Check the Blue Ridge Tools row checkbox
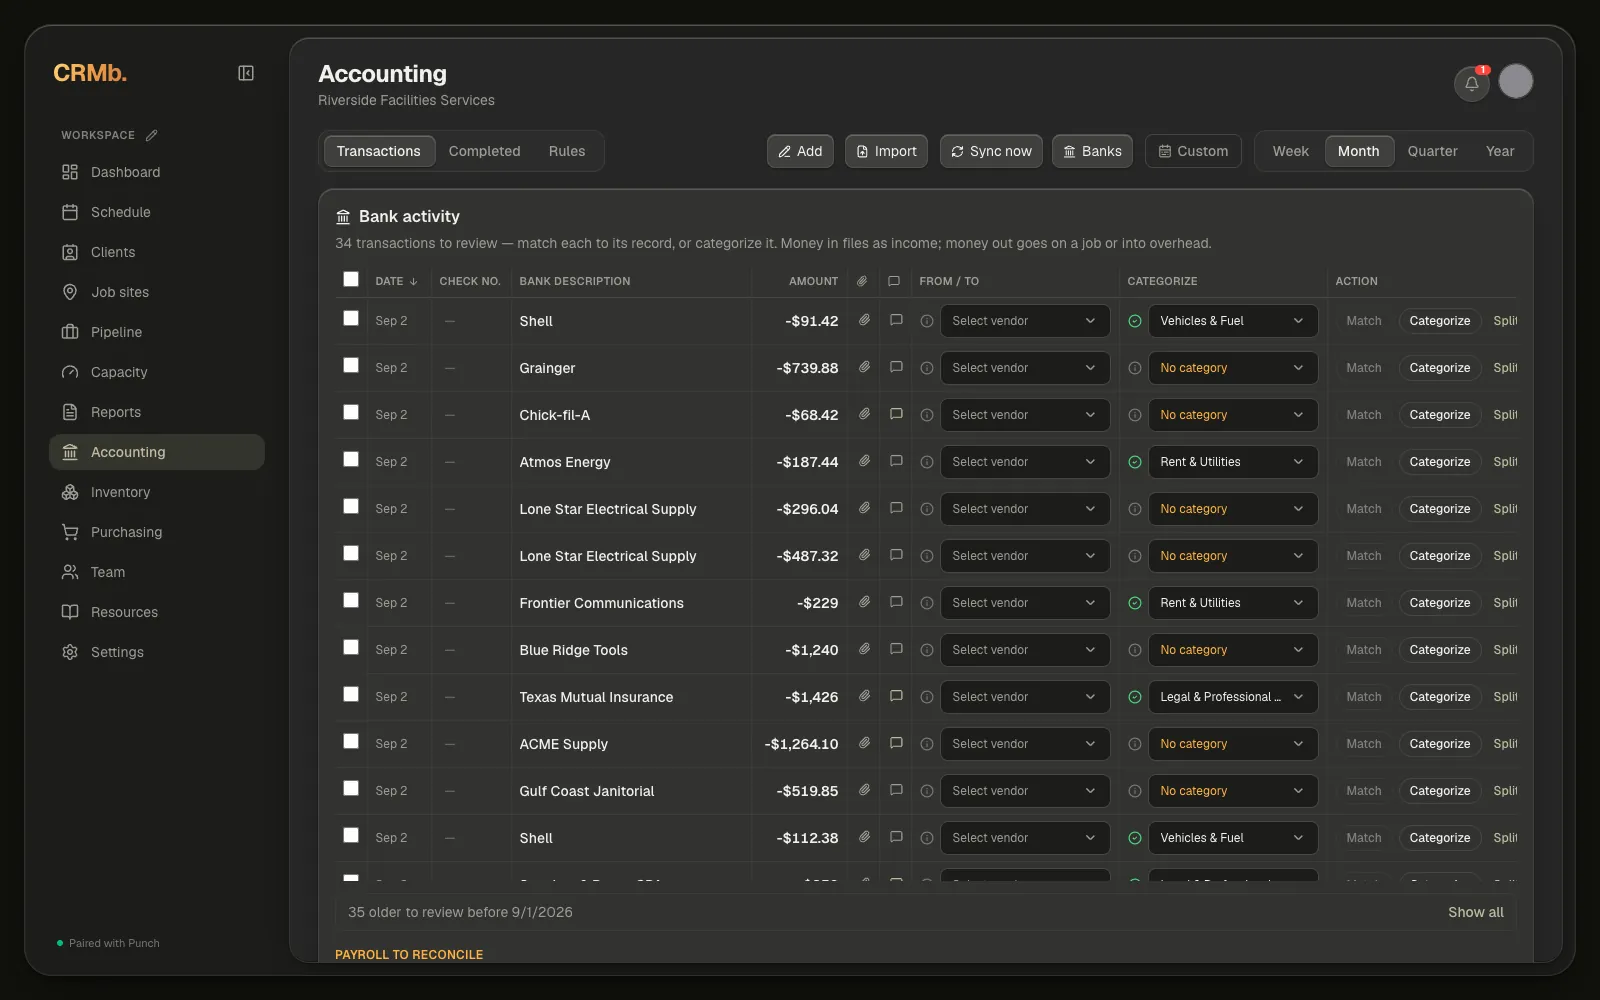The height and width of the screenshot is (1000, 1600). [x=351, y=647]
